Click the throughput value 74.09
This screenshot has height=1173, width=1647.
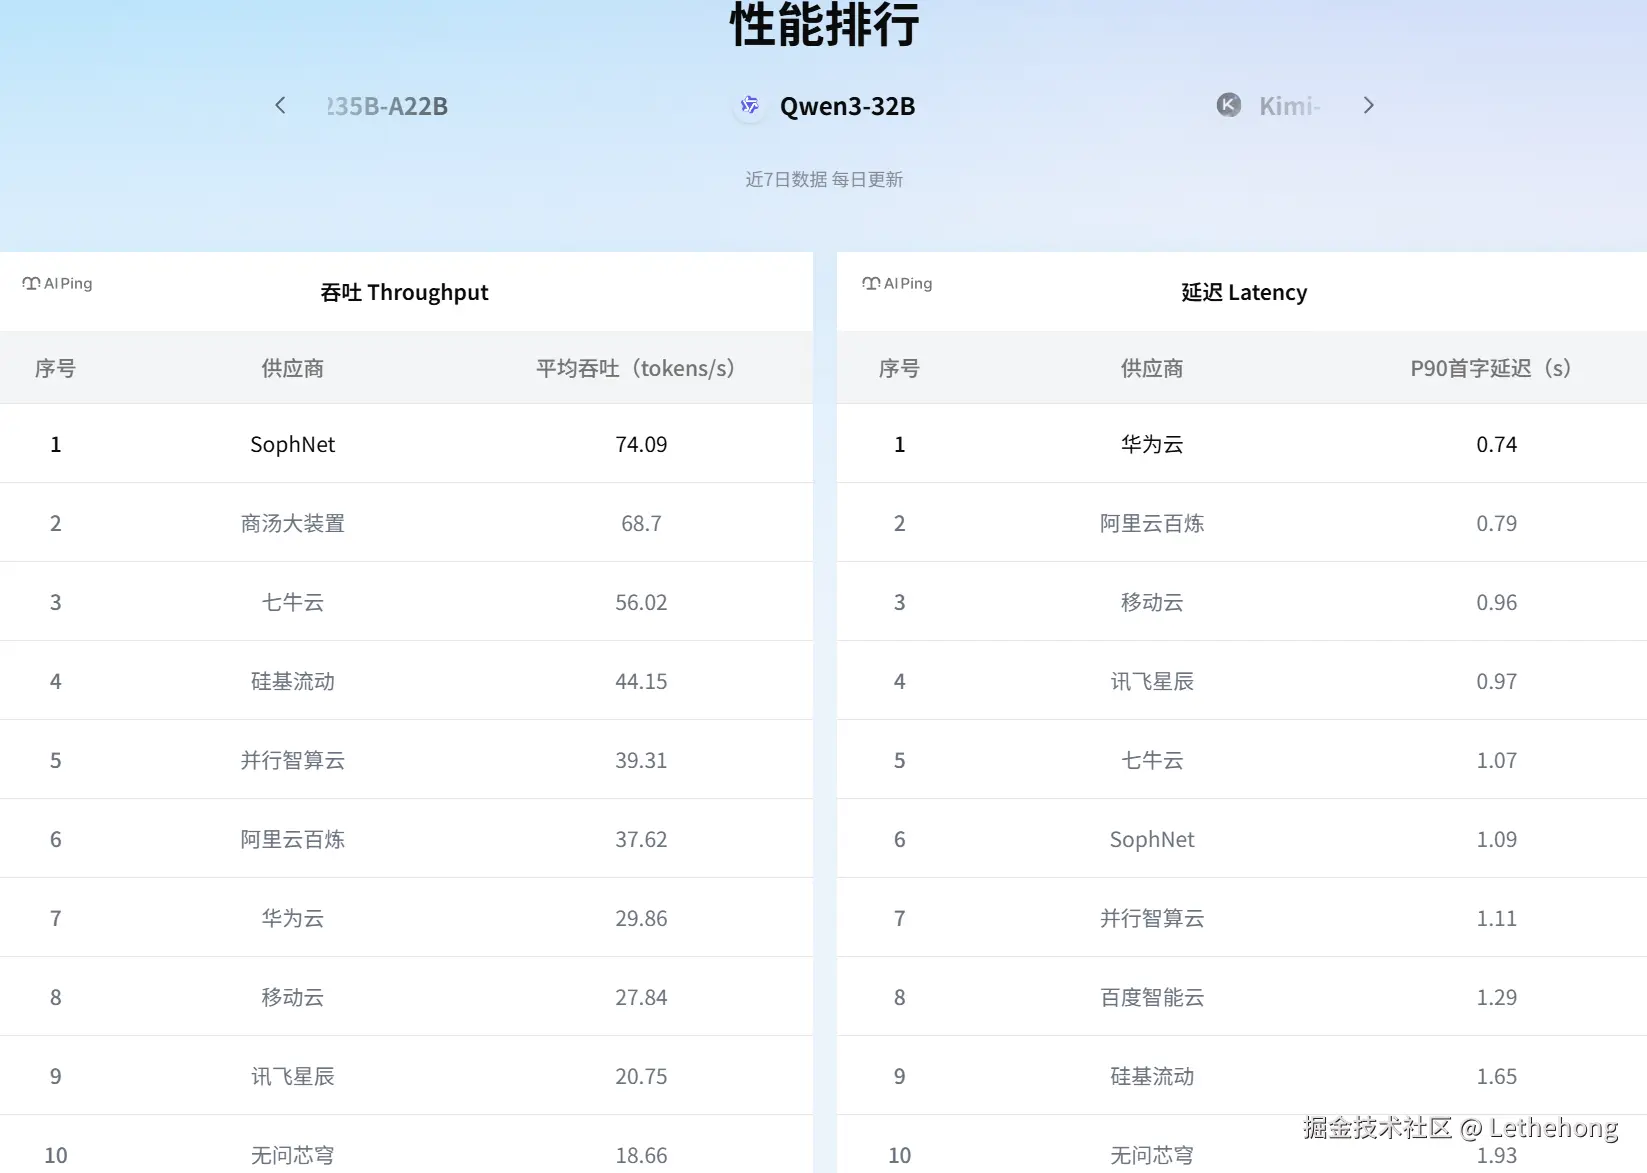641,444
